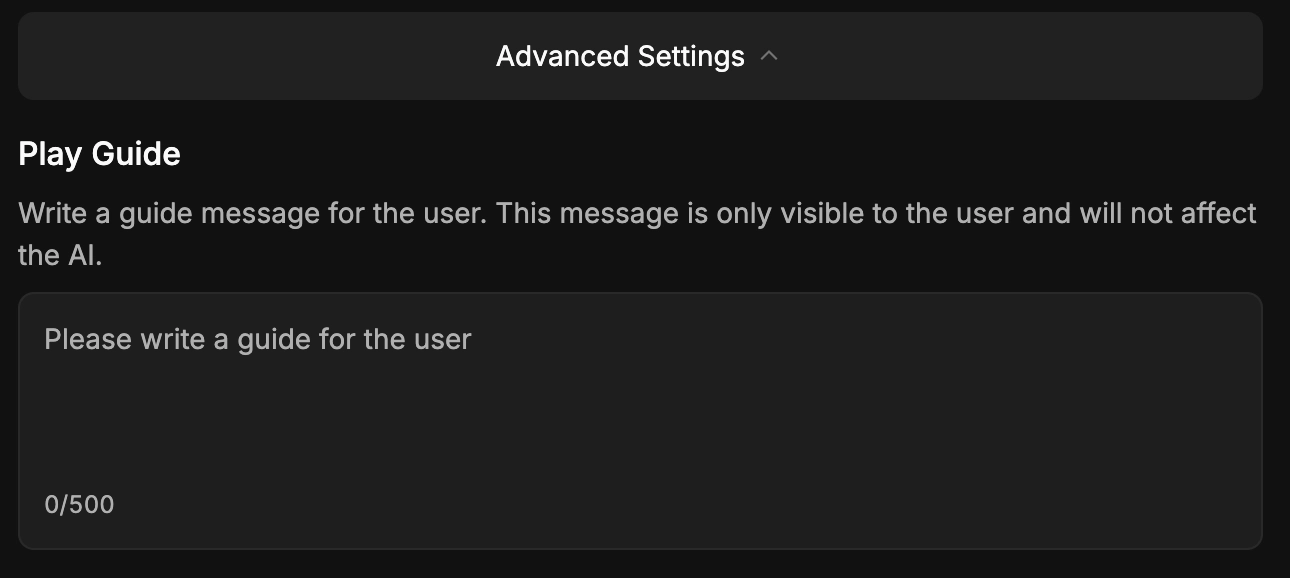Click the Advanced Settings label text
The image size is (1290, 578).
pyautogui.click(x=620, y=56)
